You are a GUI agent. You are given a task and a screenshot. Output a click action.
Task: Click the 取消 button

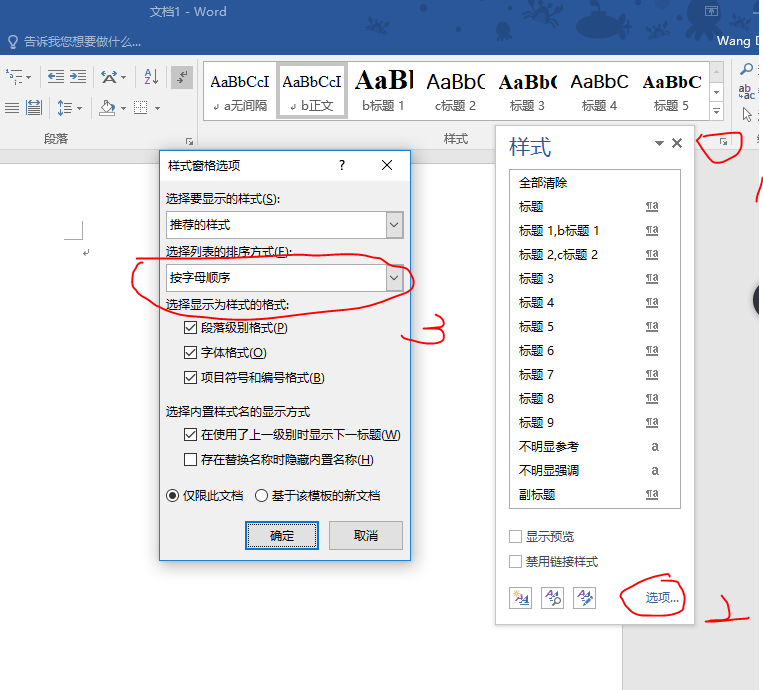coord(366,536)
